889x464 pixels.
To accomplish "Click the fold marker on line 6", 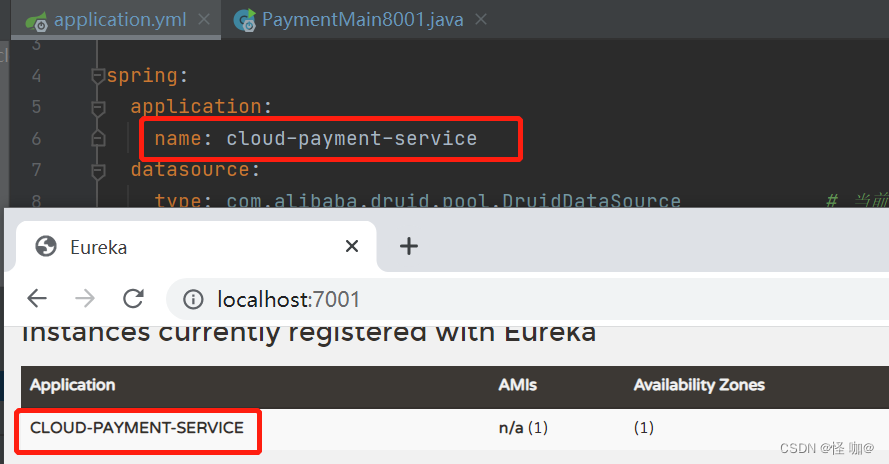I will [x=98, y=138].
